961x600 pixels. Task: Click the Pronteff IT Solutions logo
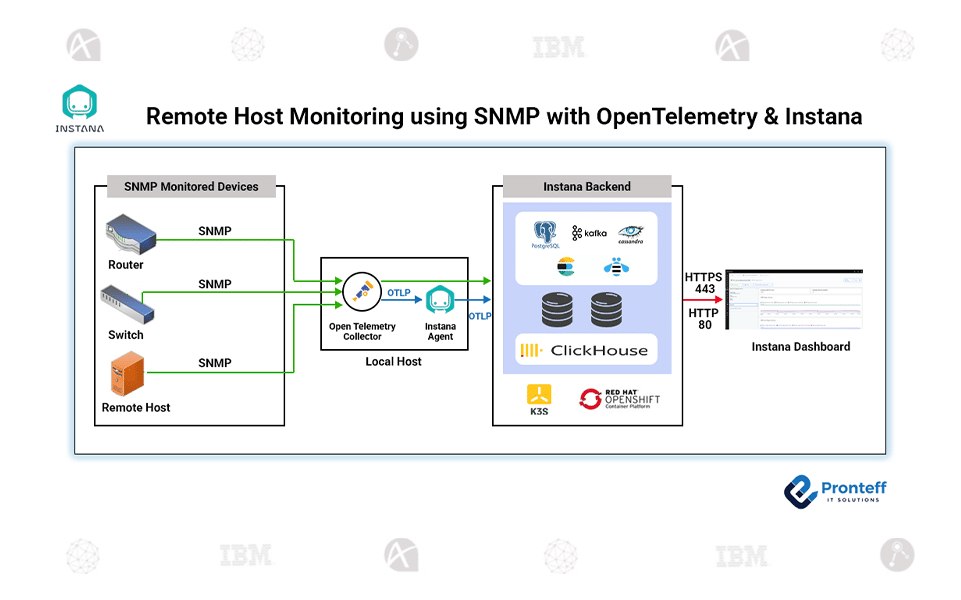835,493
